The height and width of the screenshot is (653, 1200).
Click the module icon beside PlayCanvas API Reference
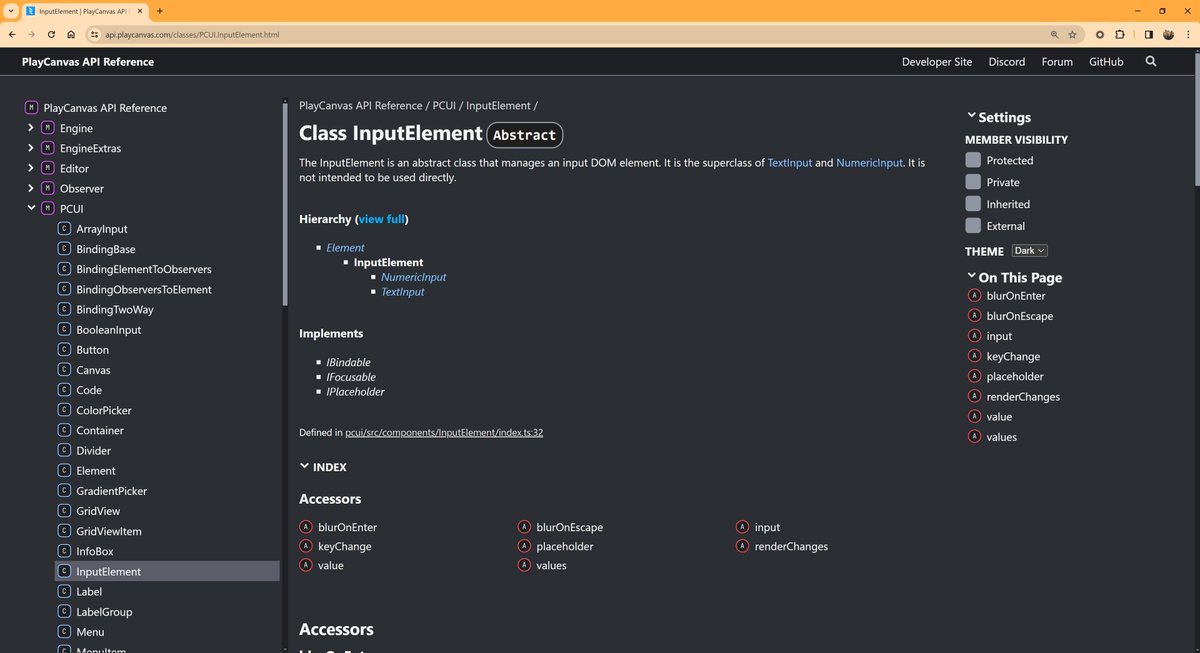point(32,107)
